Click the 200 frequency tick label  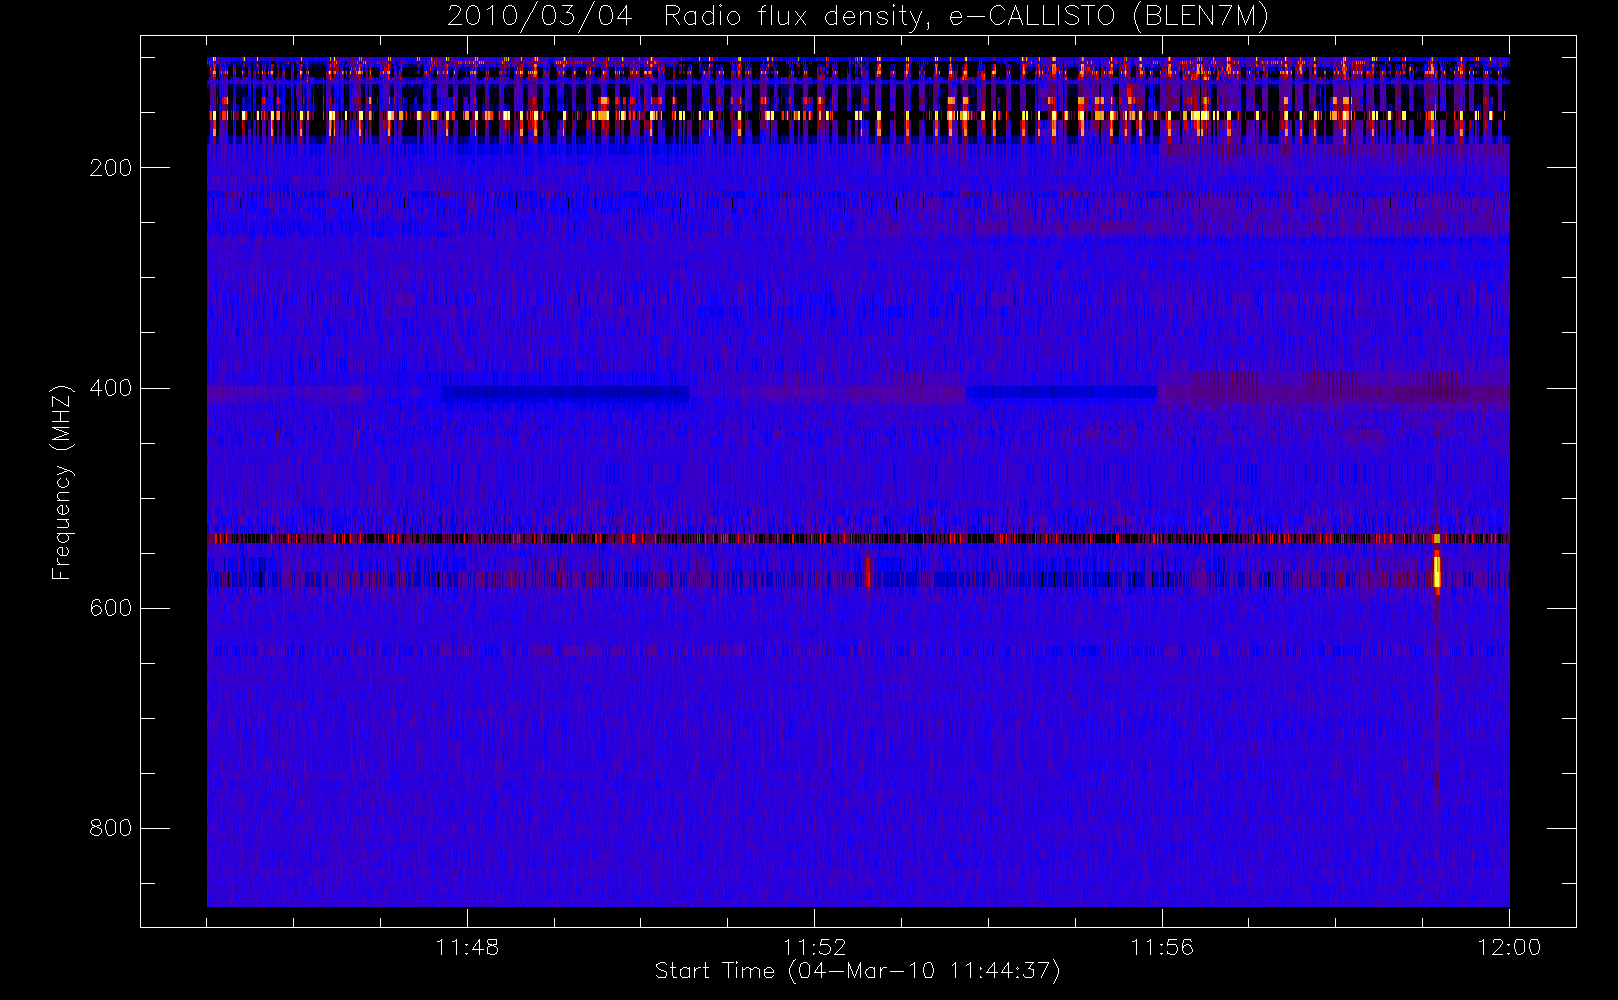coord(110,168)
